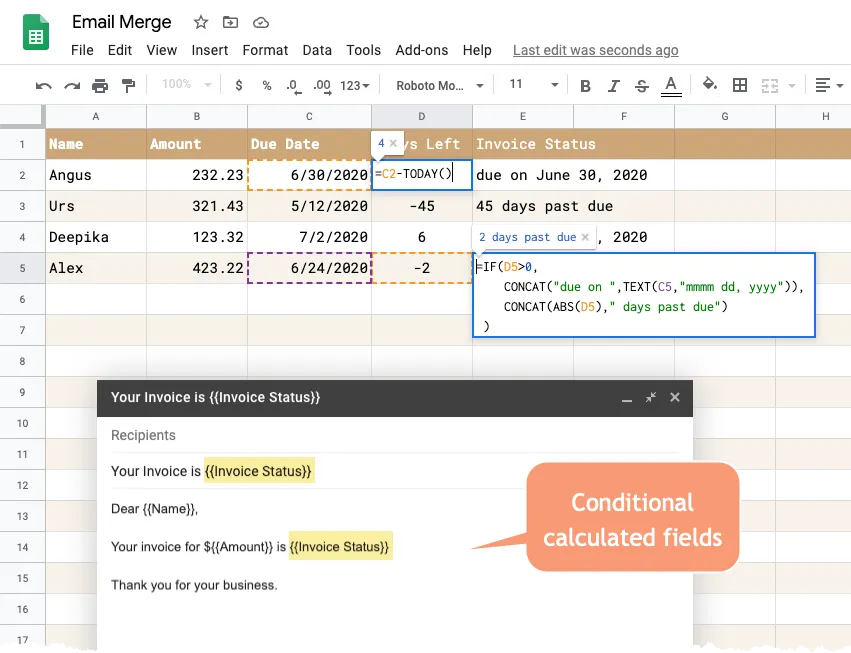
Task: Toggle strikethrough formatting
Action: 640,85
